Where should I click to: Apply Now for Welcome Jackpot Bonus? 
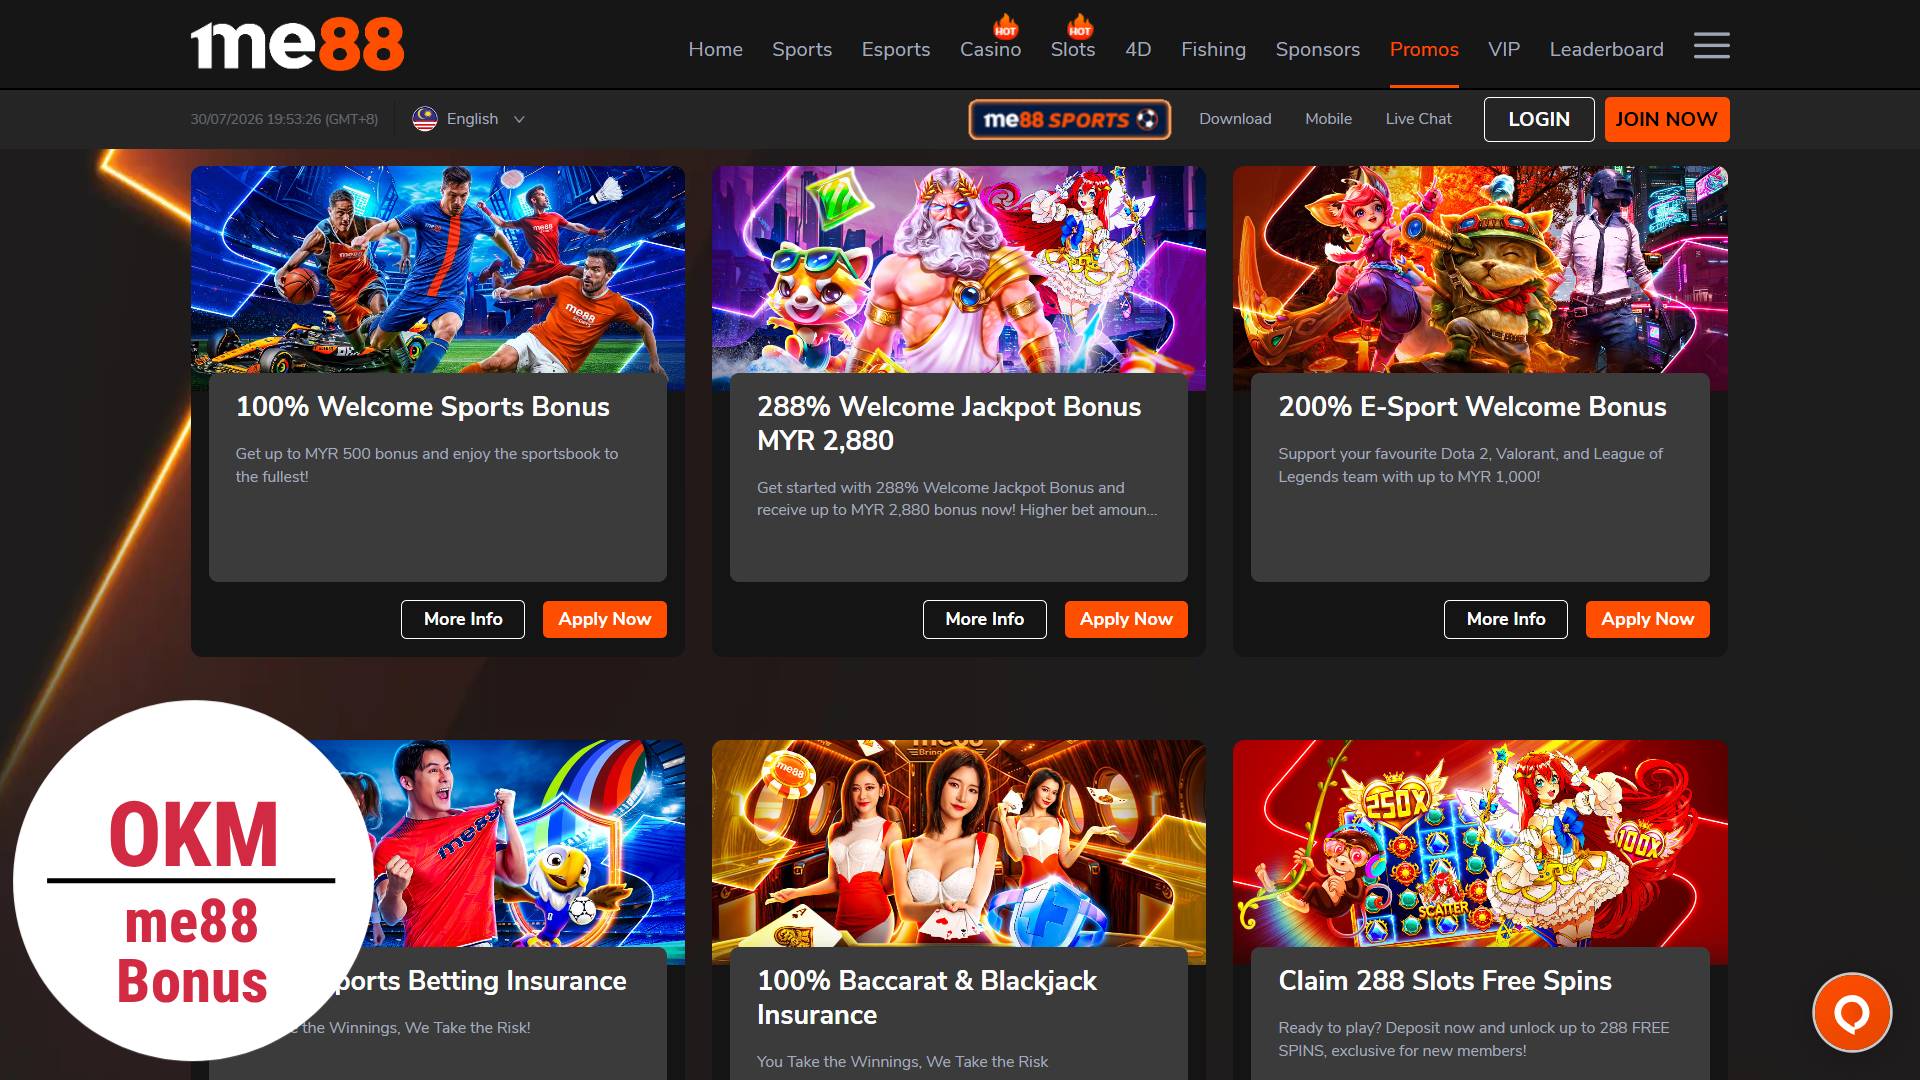pos(1126,619)
